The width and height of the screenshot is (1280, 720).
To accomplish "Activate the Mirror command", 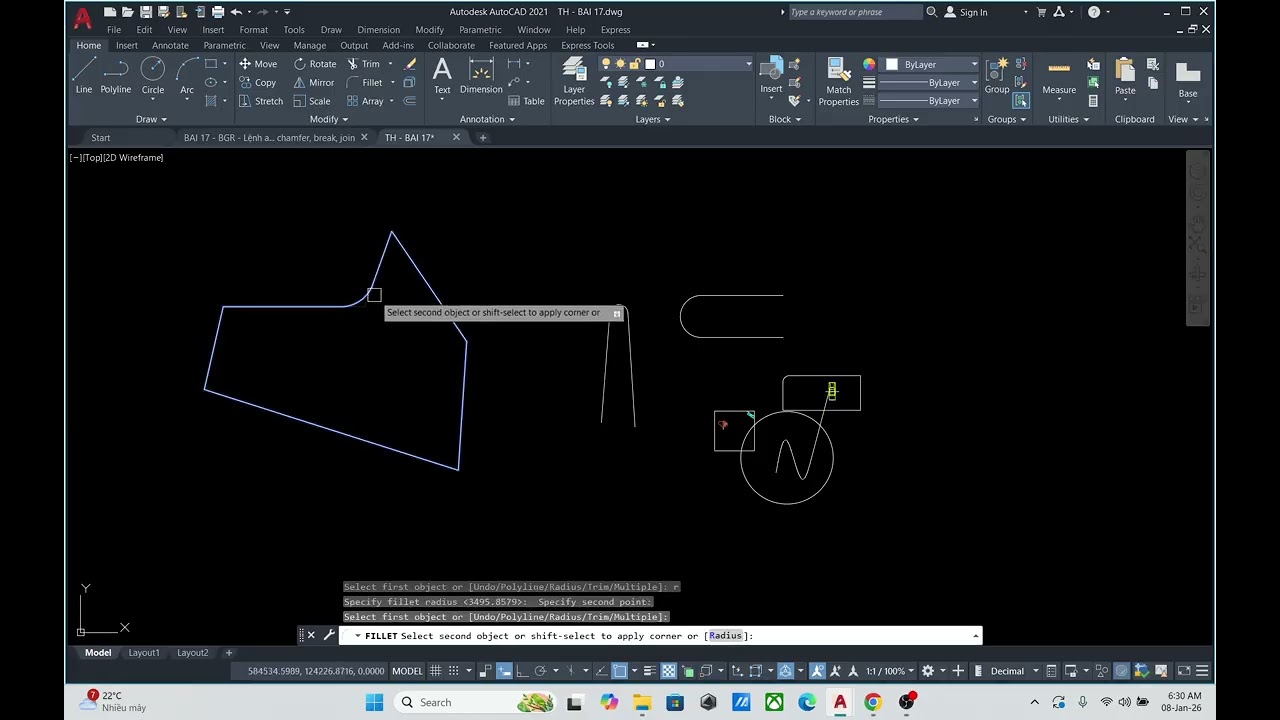I will (x=314, y=83).
